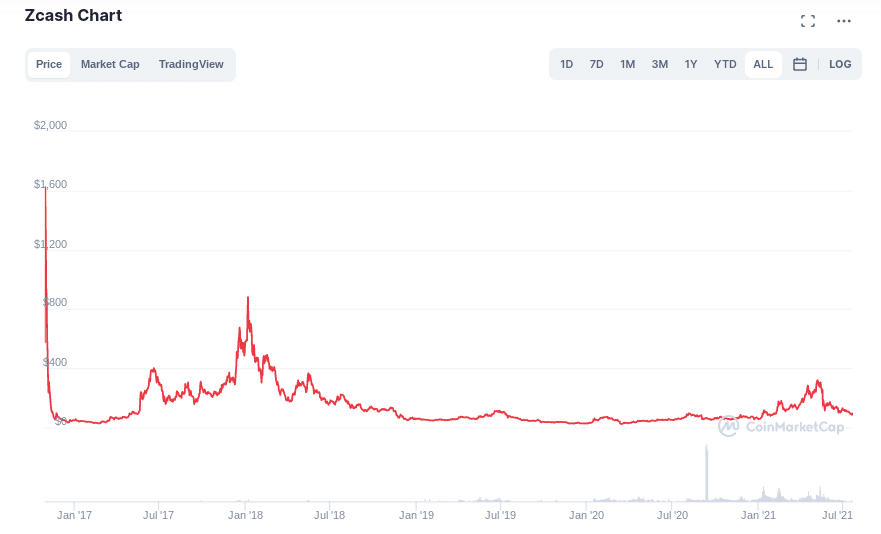Select the ALL time range

click(x=763, y=64)
